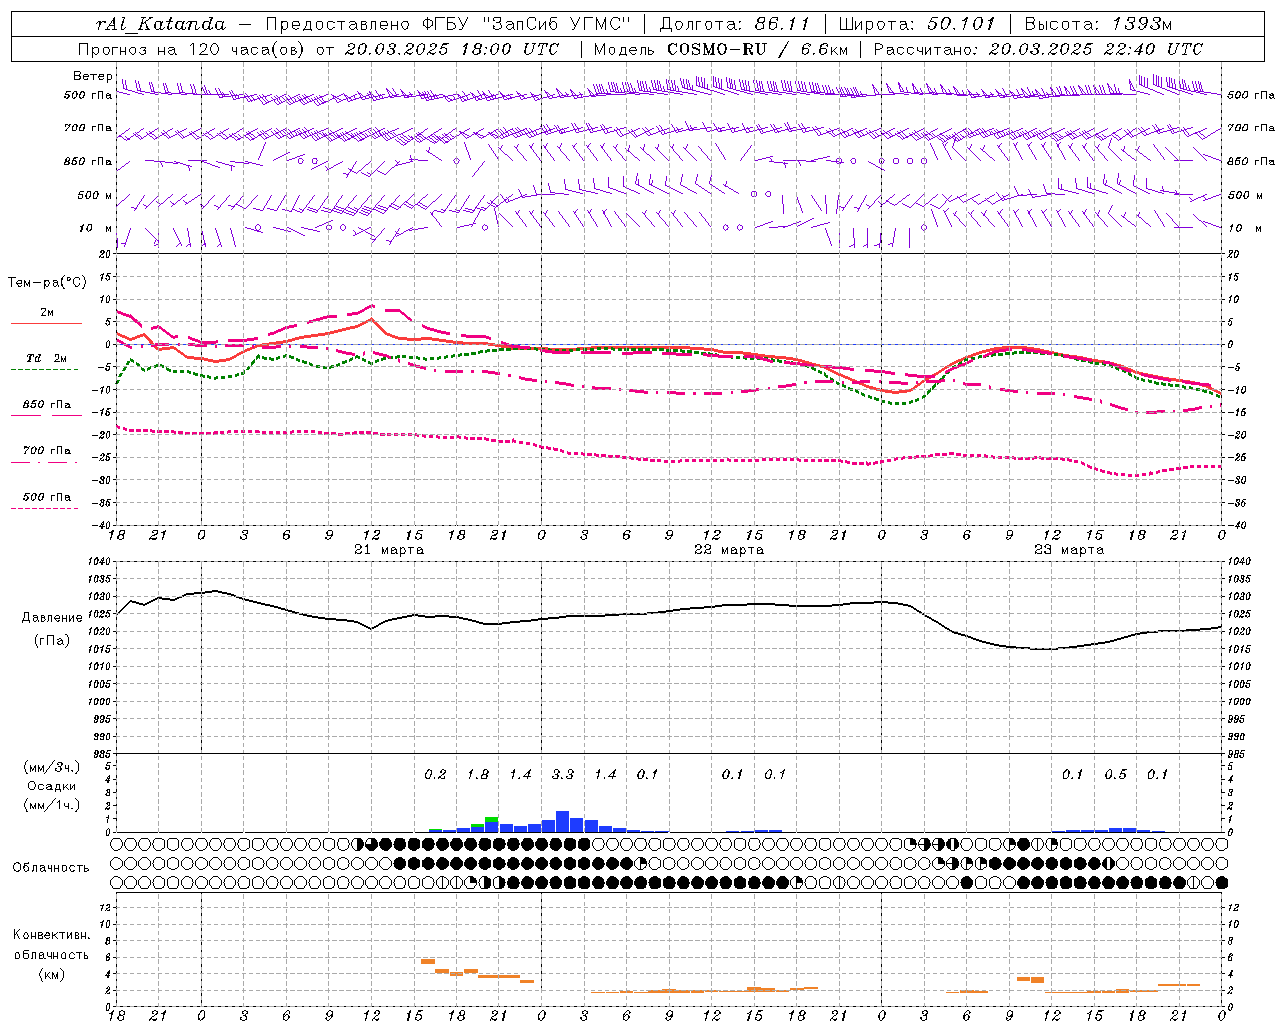The width and height of the screenshot is (1280, 1024).
Task: Select the "ЗапСиб УГМС" provider text
Action: click(x=558, y=24)
